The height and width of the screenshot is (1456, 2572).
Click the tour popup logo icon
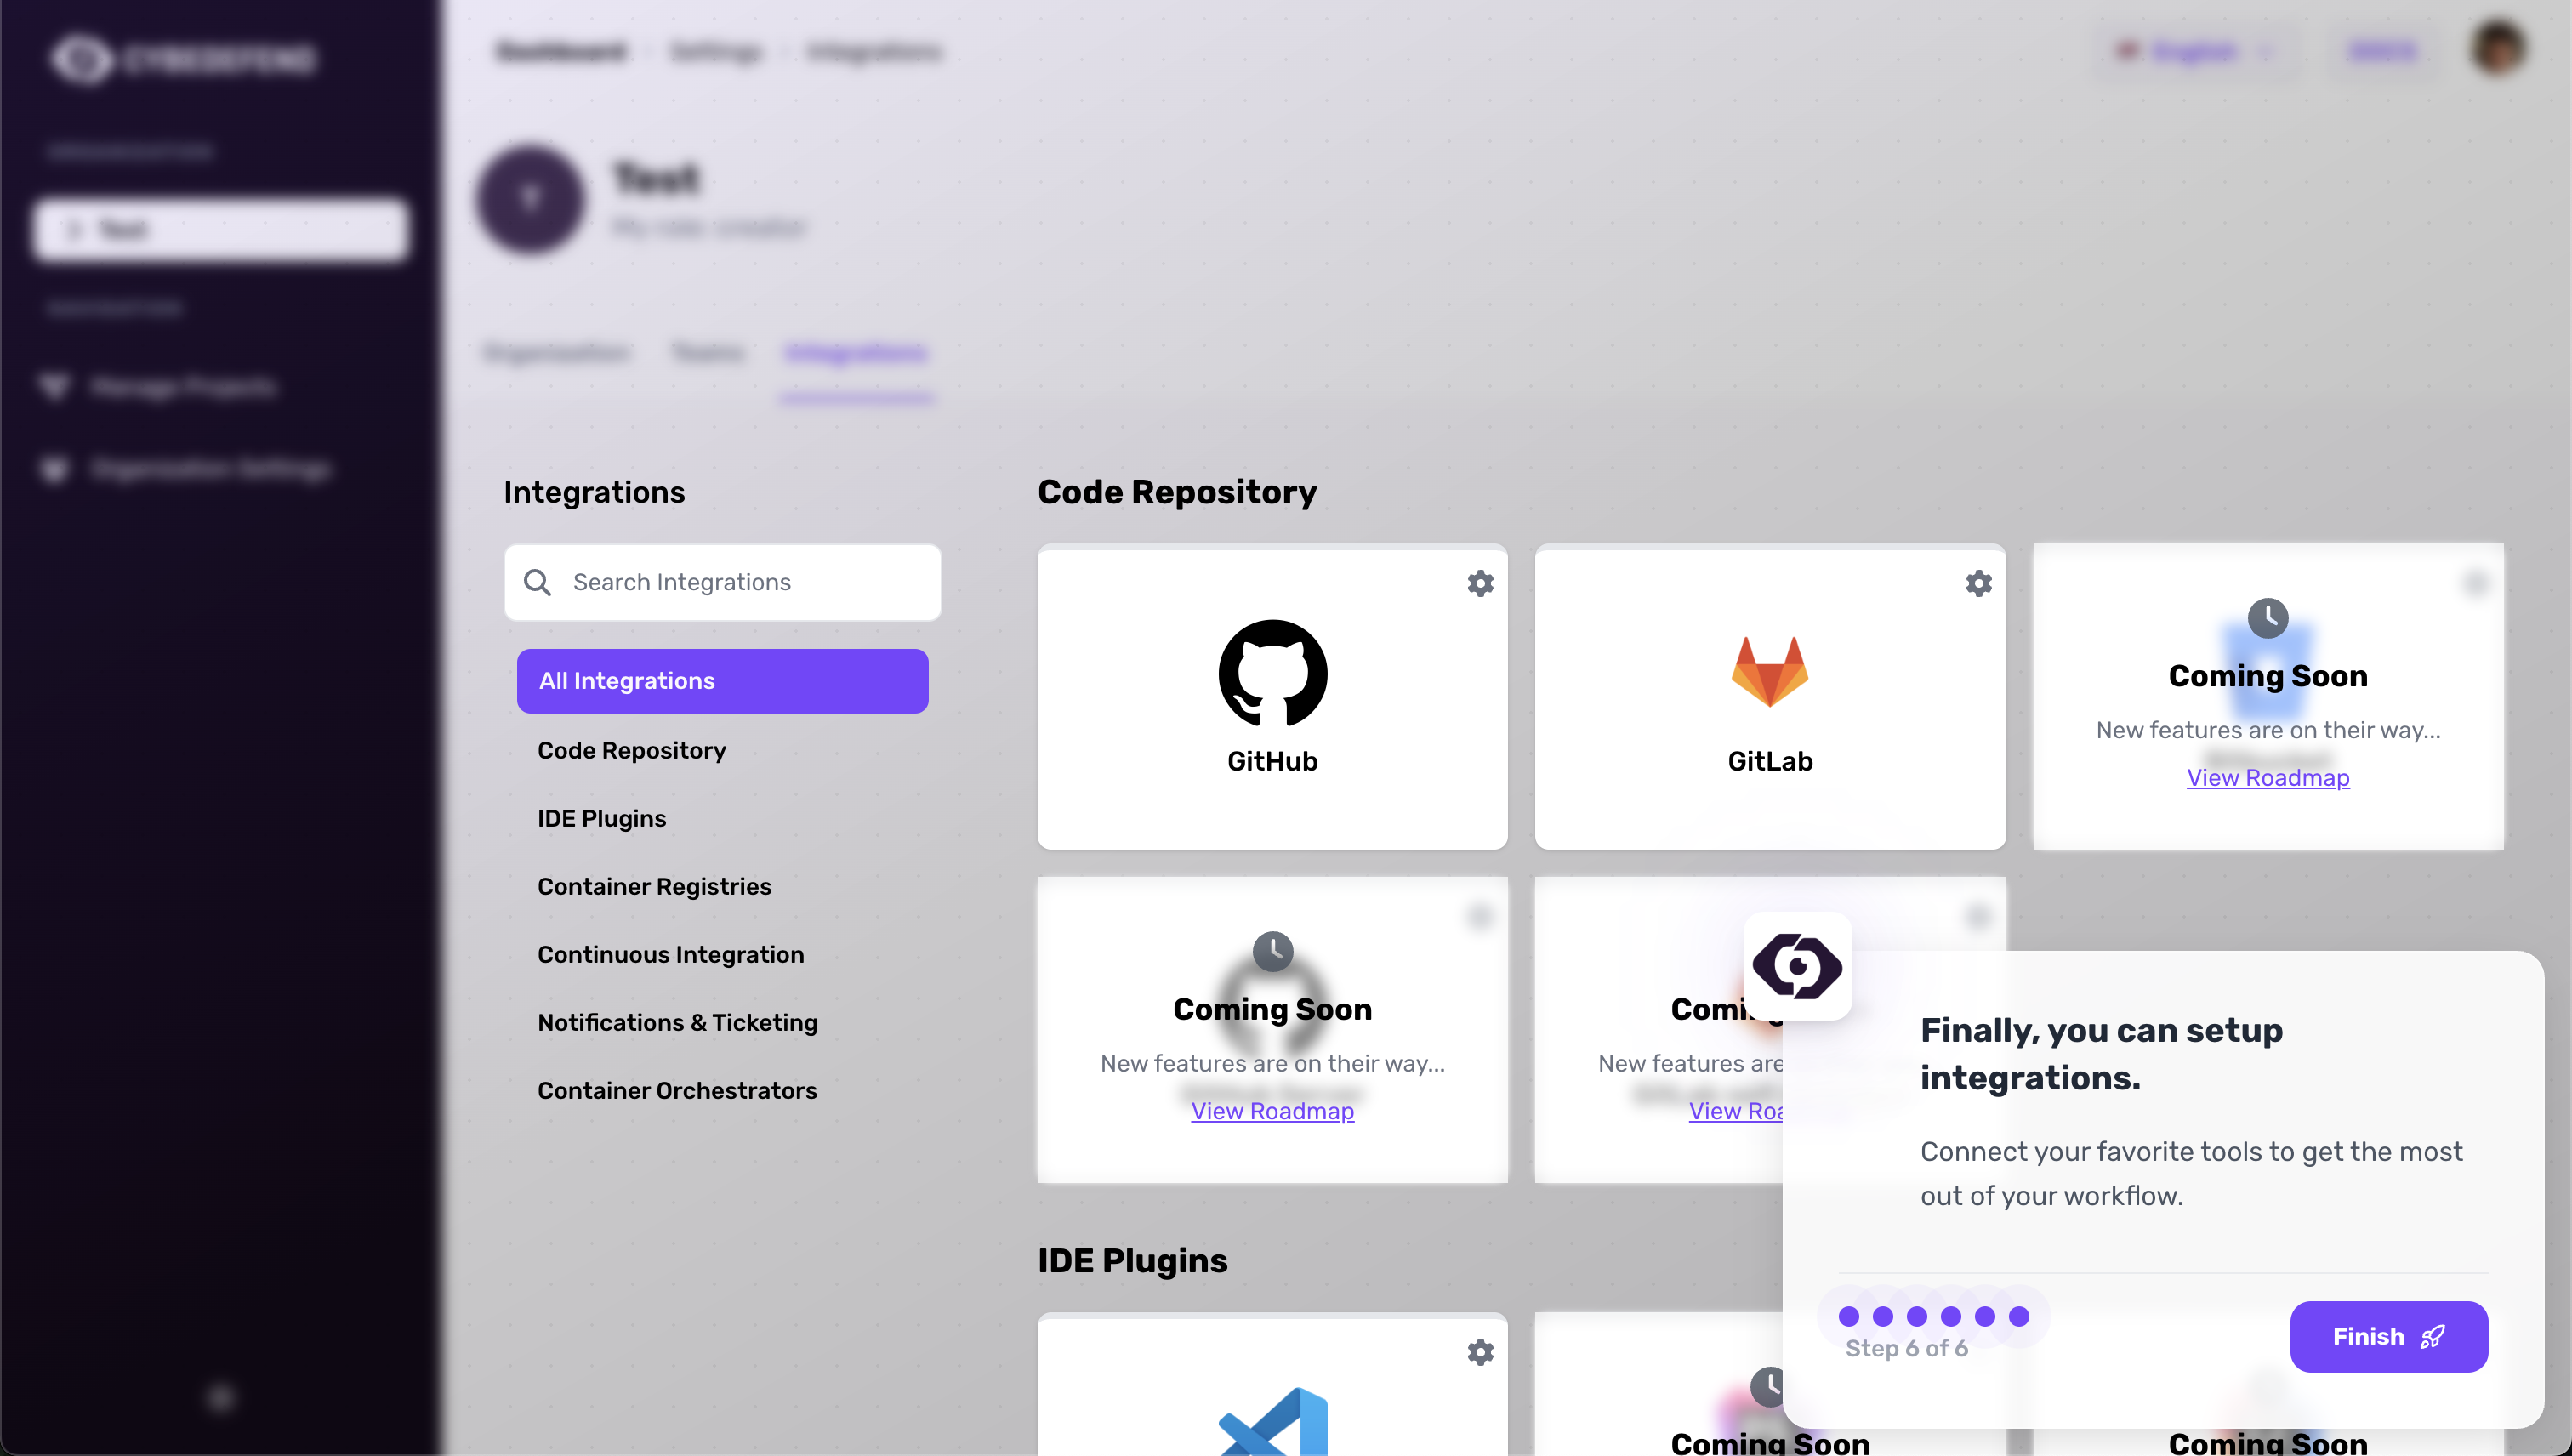pos(1797,966)
